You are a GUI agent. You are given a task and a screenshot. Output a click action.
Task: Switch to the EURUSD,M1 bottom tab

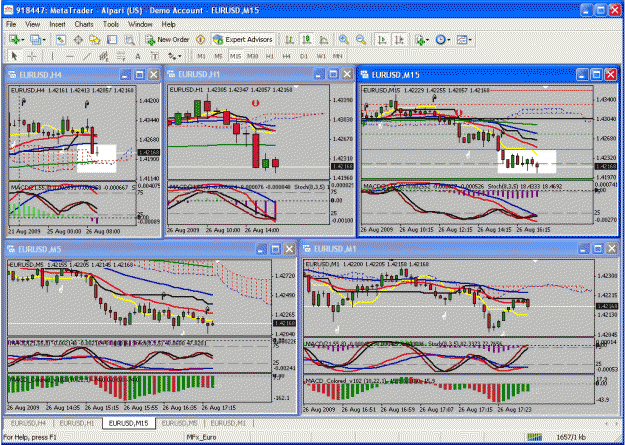click(x=229, y=423)
